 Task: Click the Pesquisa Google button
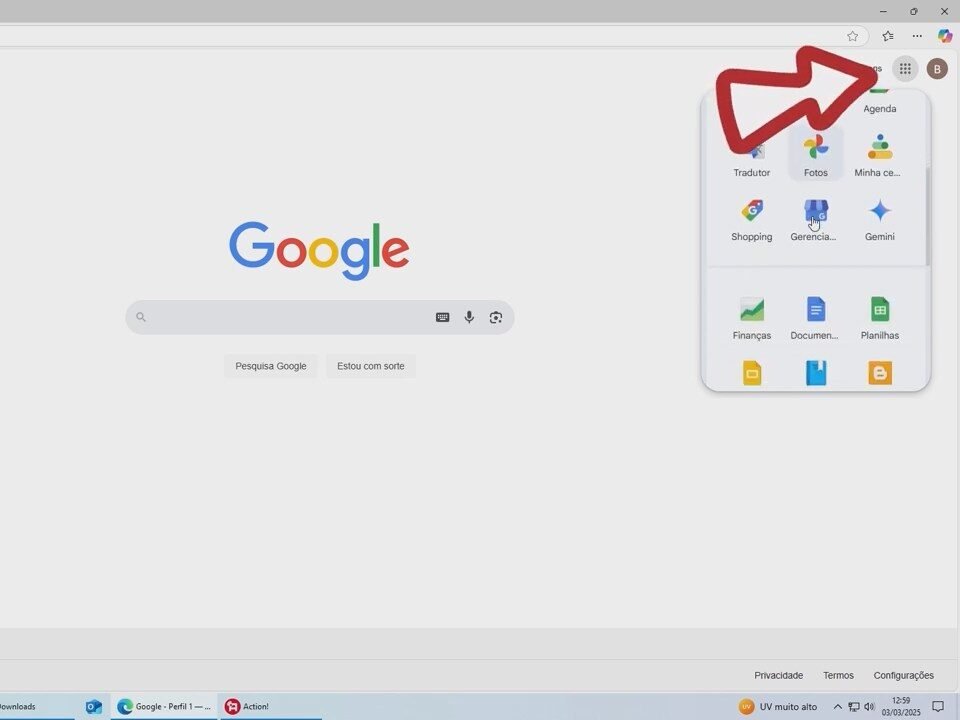(271, 366)
